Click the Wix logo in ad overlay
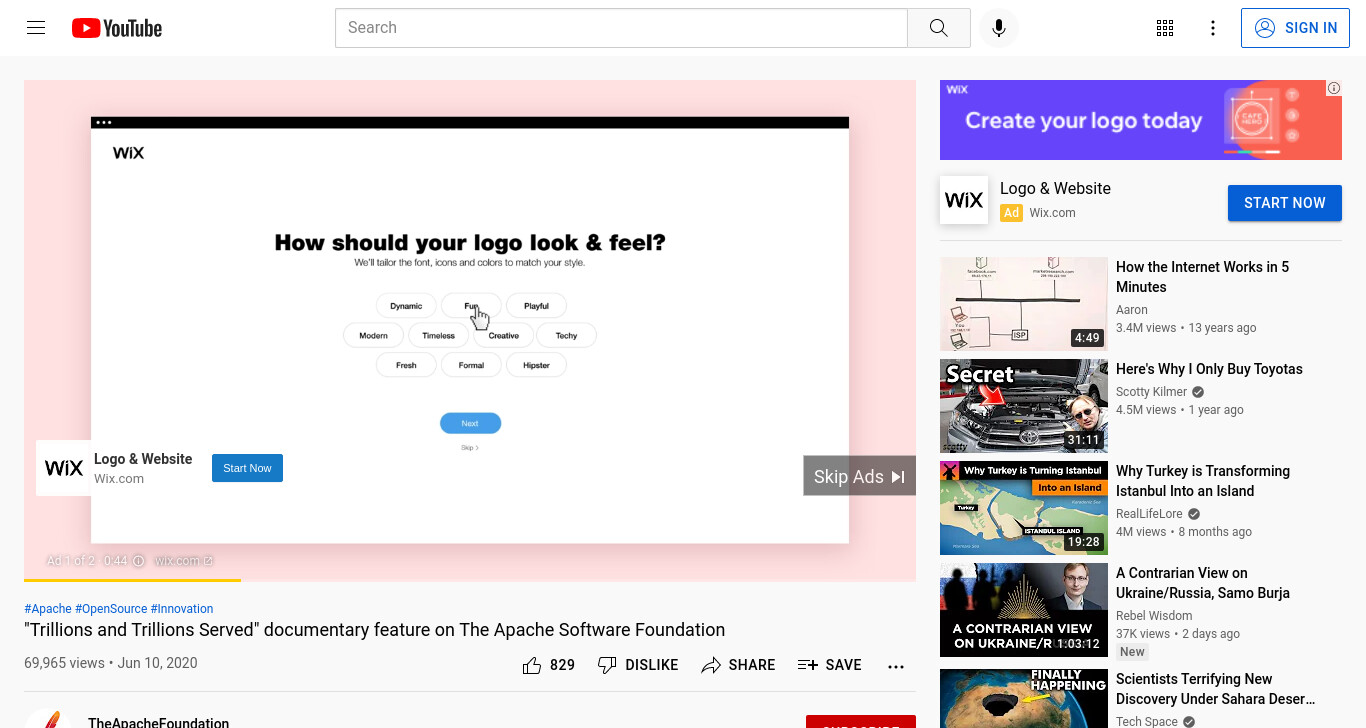This screenshot has width=1366, height=728. tap(64, 468)
